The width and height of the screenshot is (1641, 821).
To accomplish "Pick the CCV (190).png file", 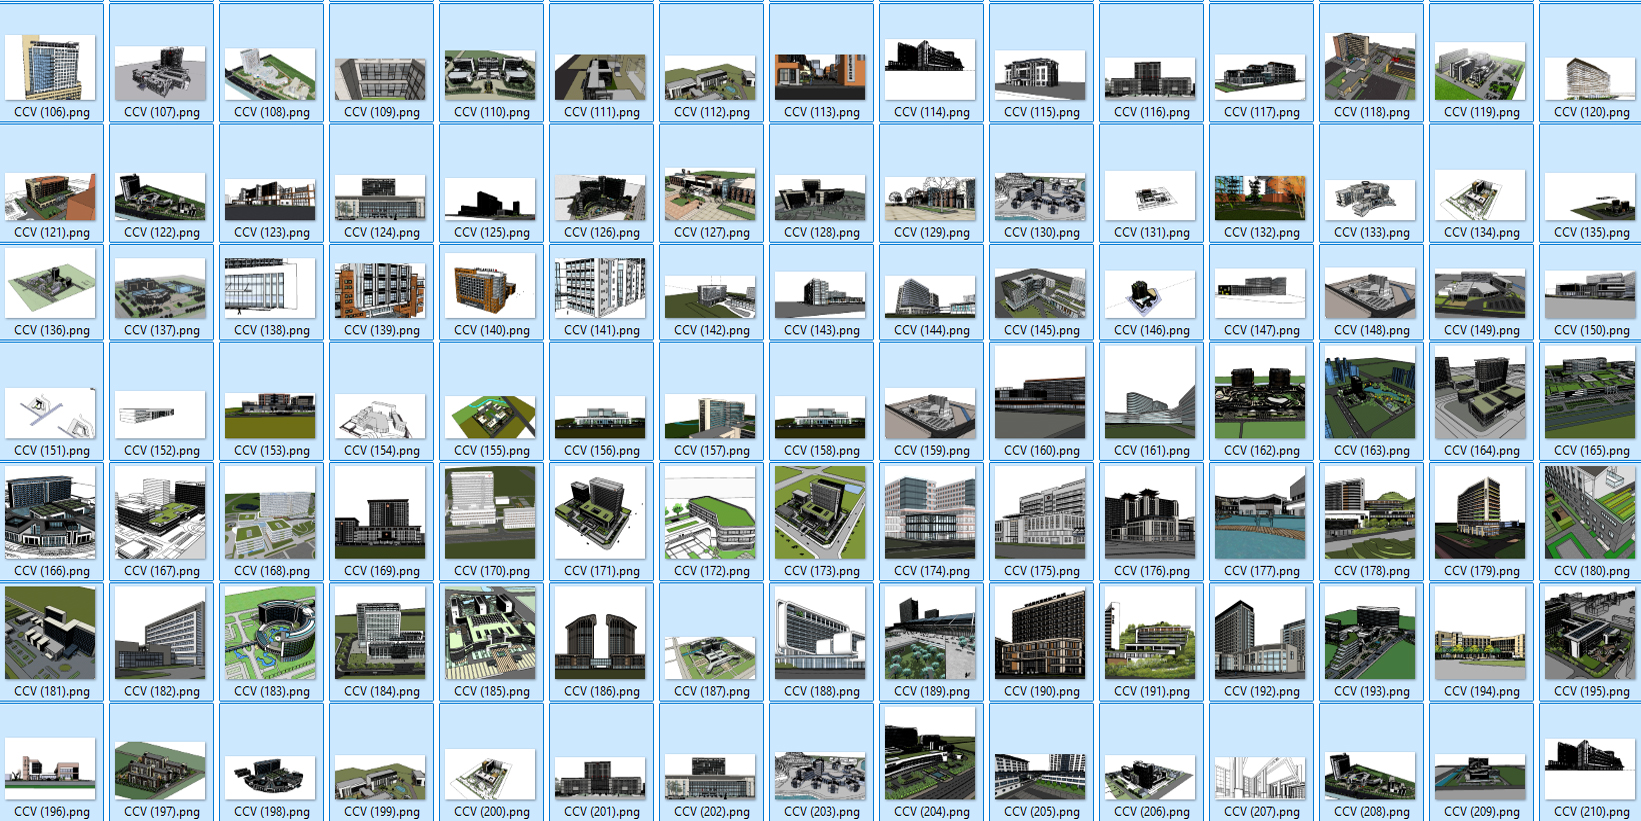I will 1040,633.
